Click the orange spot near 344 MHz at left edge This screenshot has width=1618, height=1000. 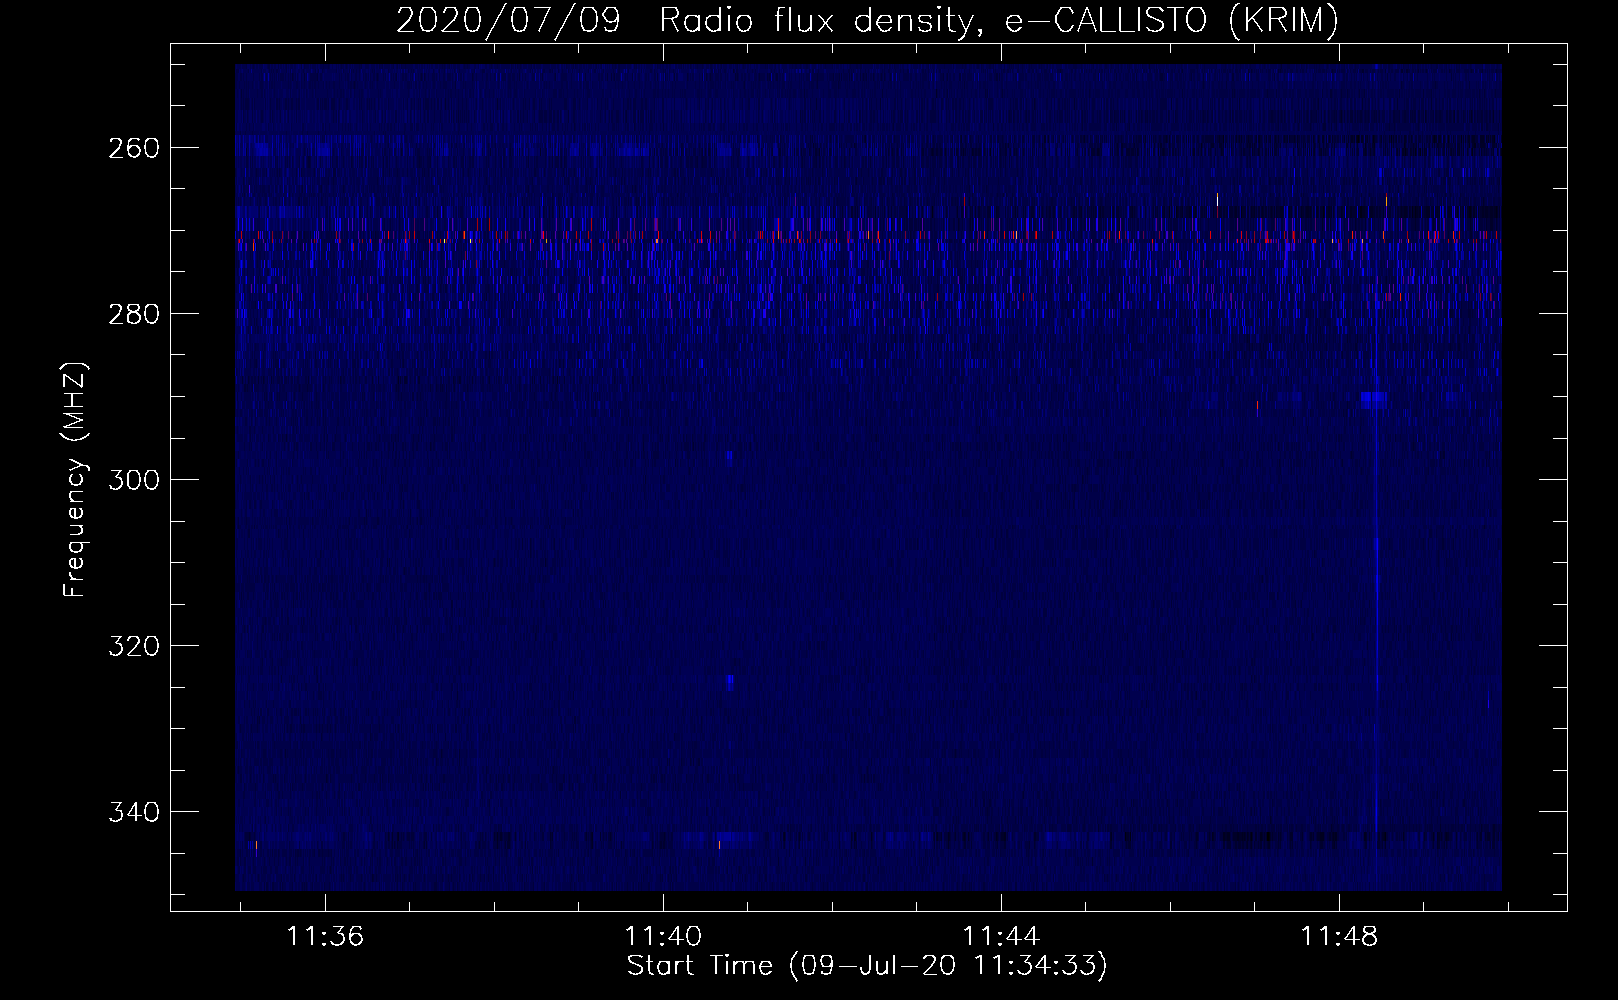256,846
